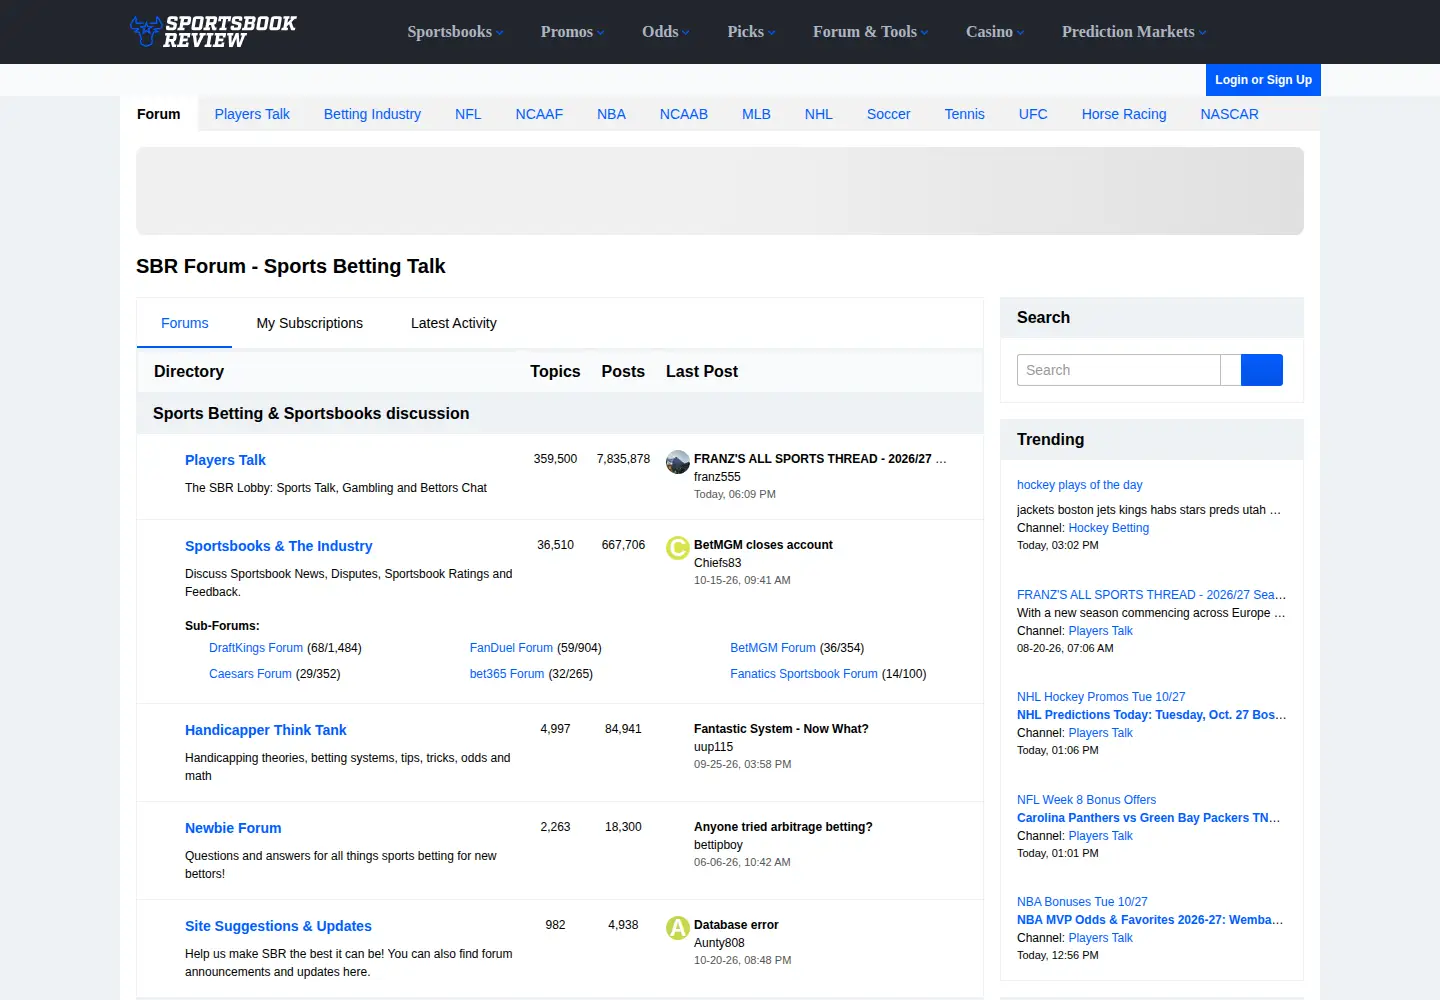Go to BetMGM Forum sub-forum

click(773, 648)
